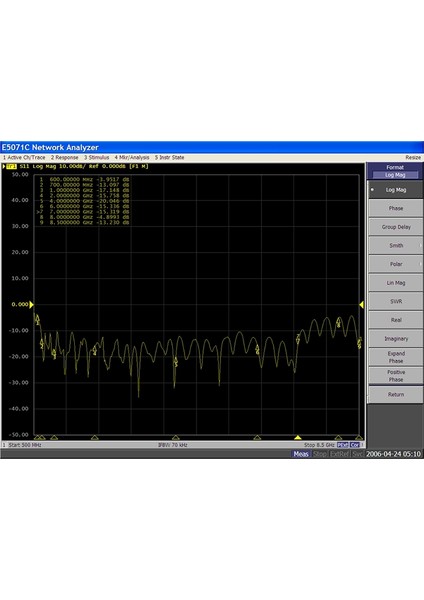Select the Lin Mag format softkey
424x600 pixels.
click(396, 283)
